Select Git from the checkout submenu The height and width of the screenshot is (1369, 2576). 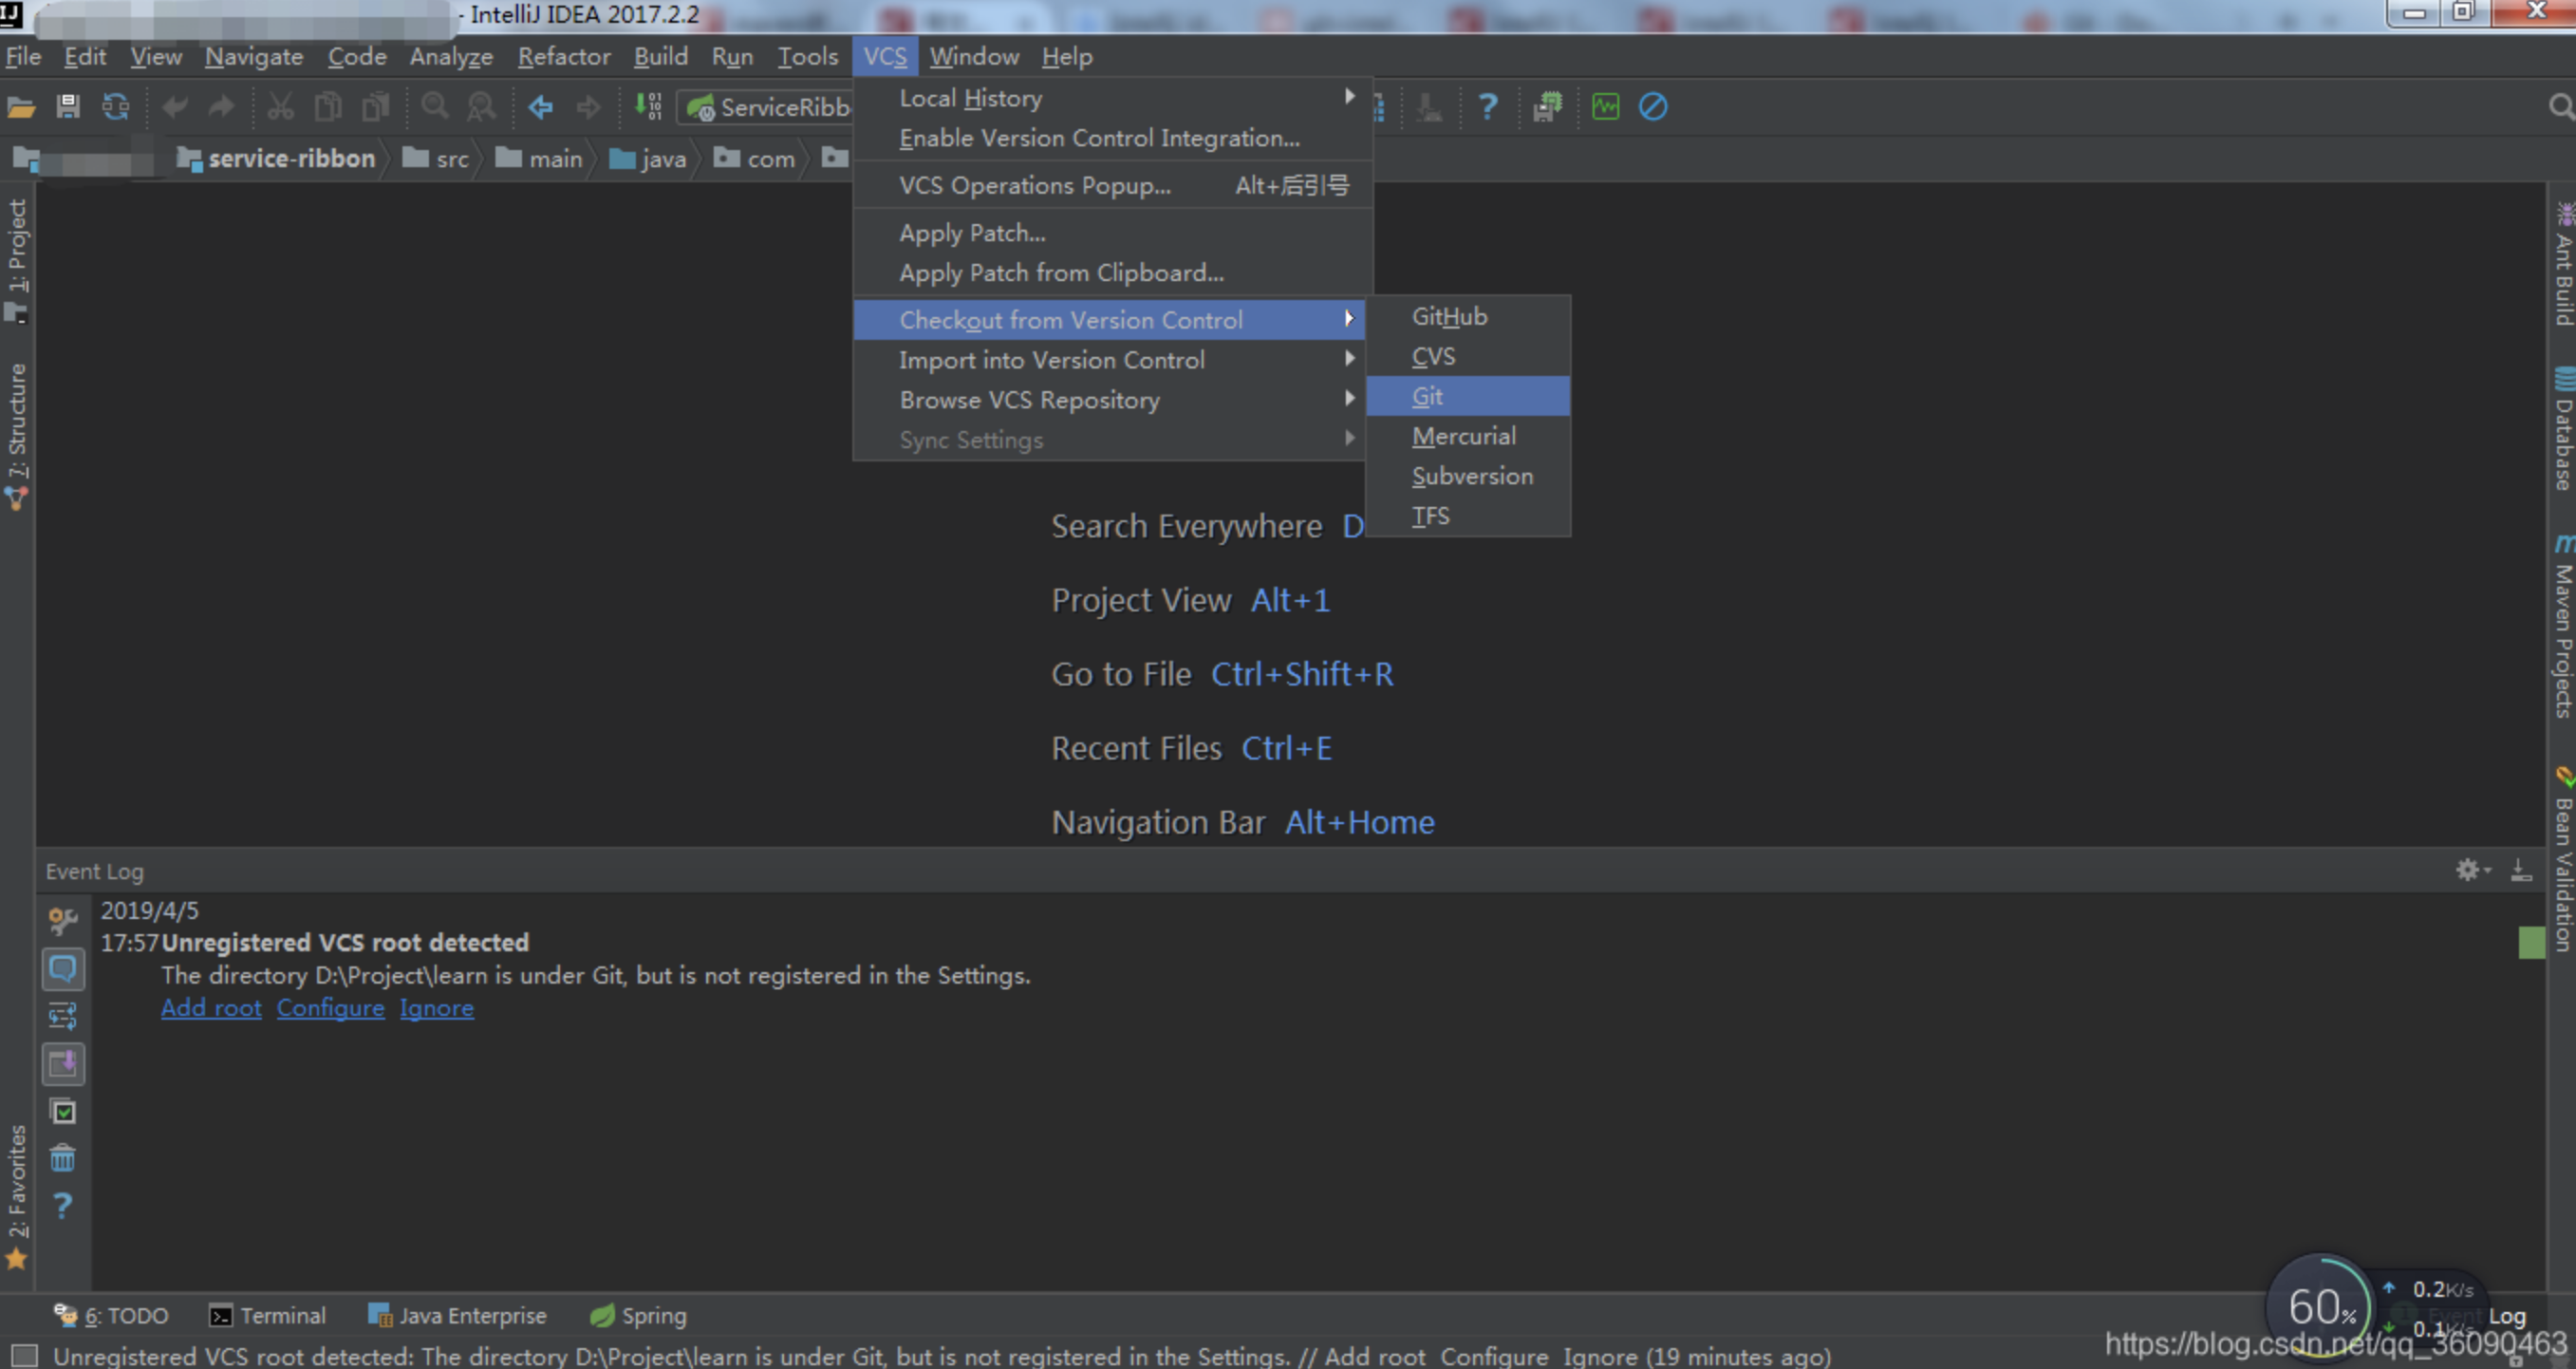(x=1427, y=396)
